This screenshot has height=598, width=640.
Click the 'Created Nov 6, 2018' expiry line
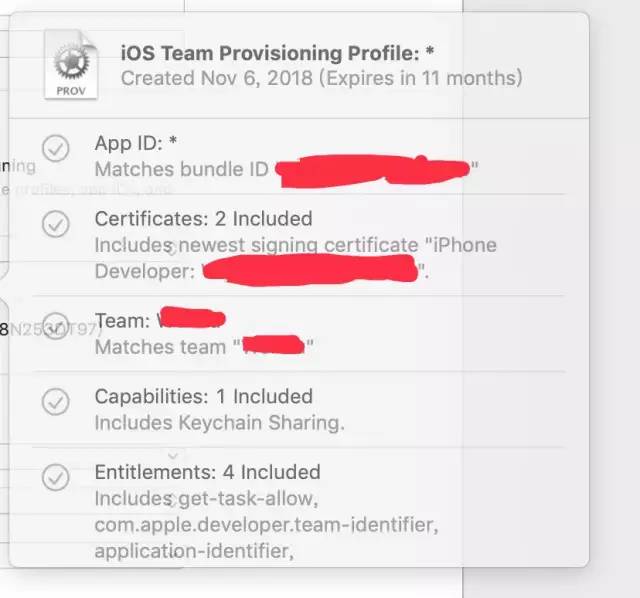[321, 77]
